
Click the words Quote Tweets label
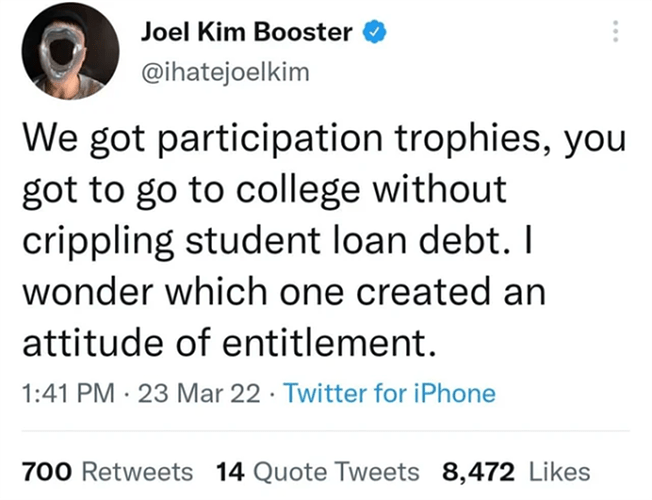[336, 473]
